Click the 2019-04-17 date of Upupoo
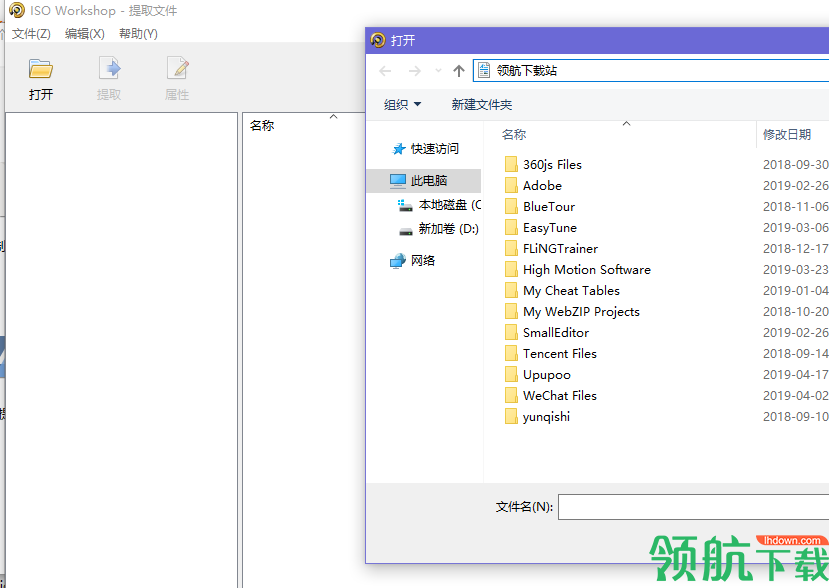 pyautogui.click(x=796, y=375)
